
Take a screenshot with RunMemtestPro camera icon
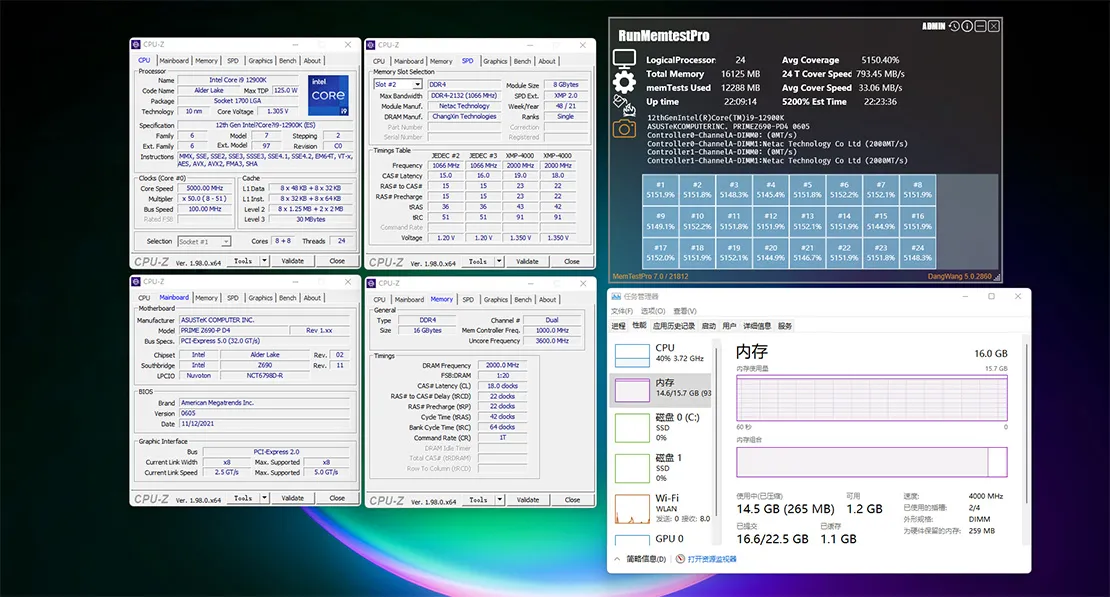tap(624, 129)
